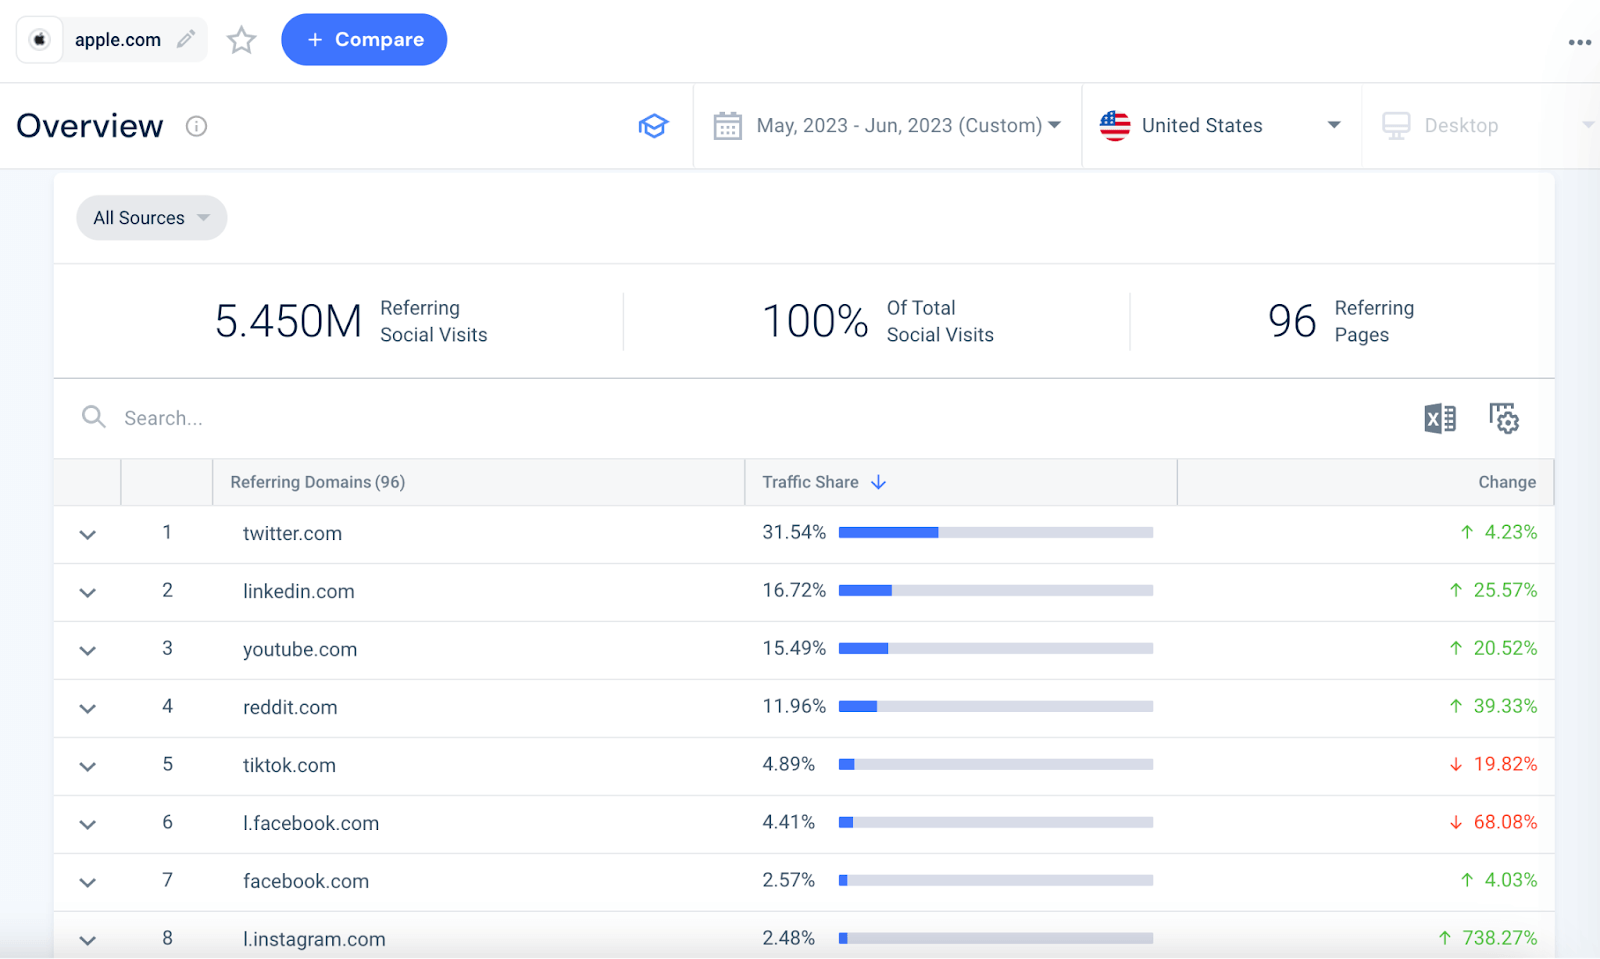Open the All Sources filter dropdown
The image size is (1600, 959).
152,218
